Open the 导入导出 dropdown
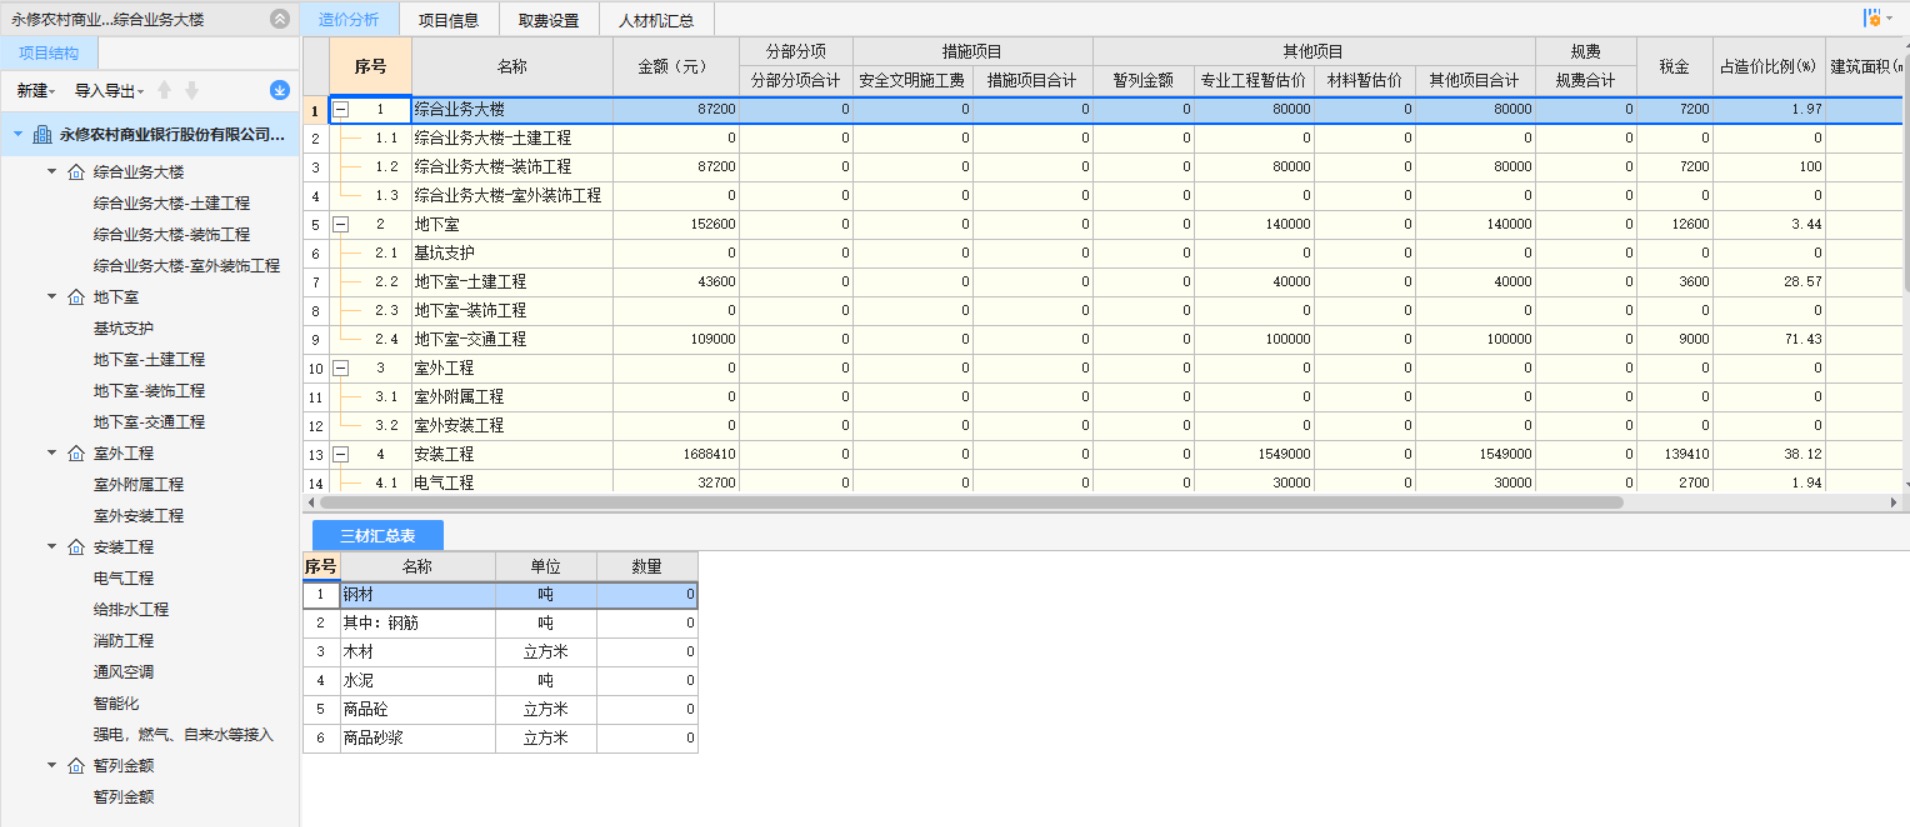Screen dimensions: 1910x827 pos(109,90)
